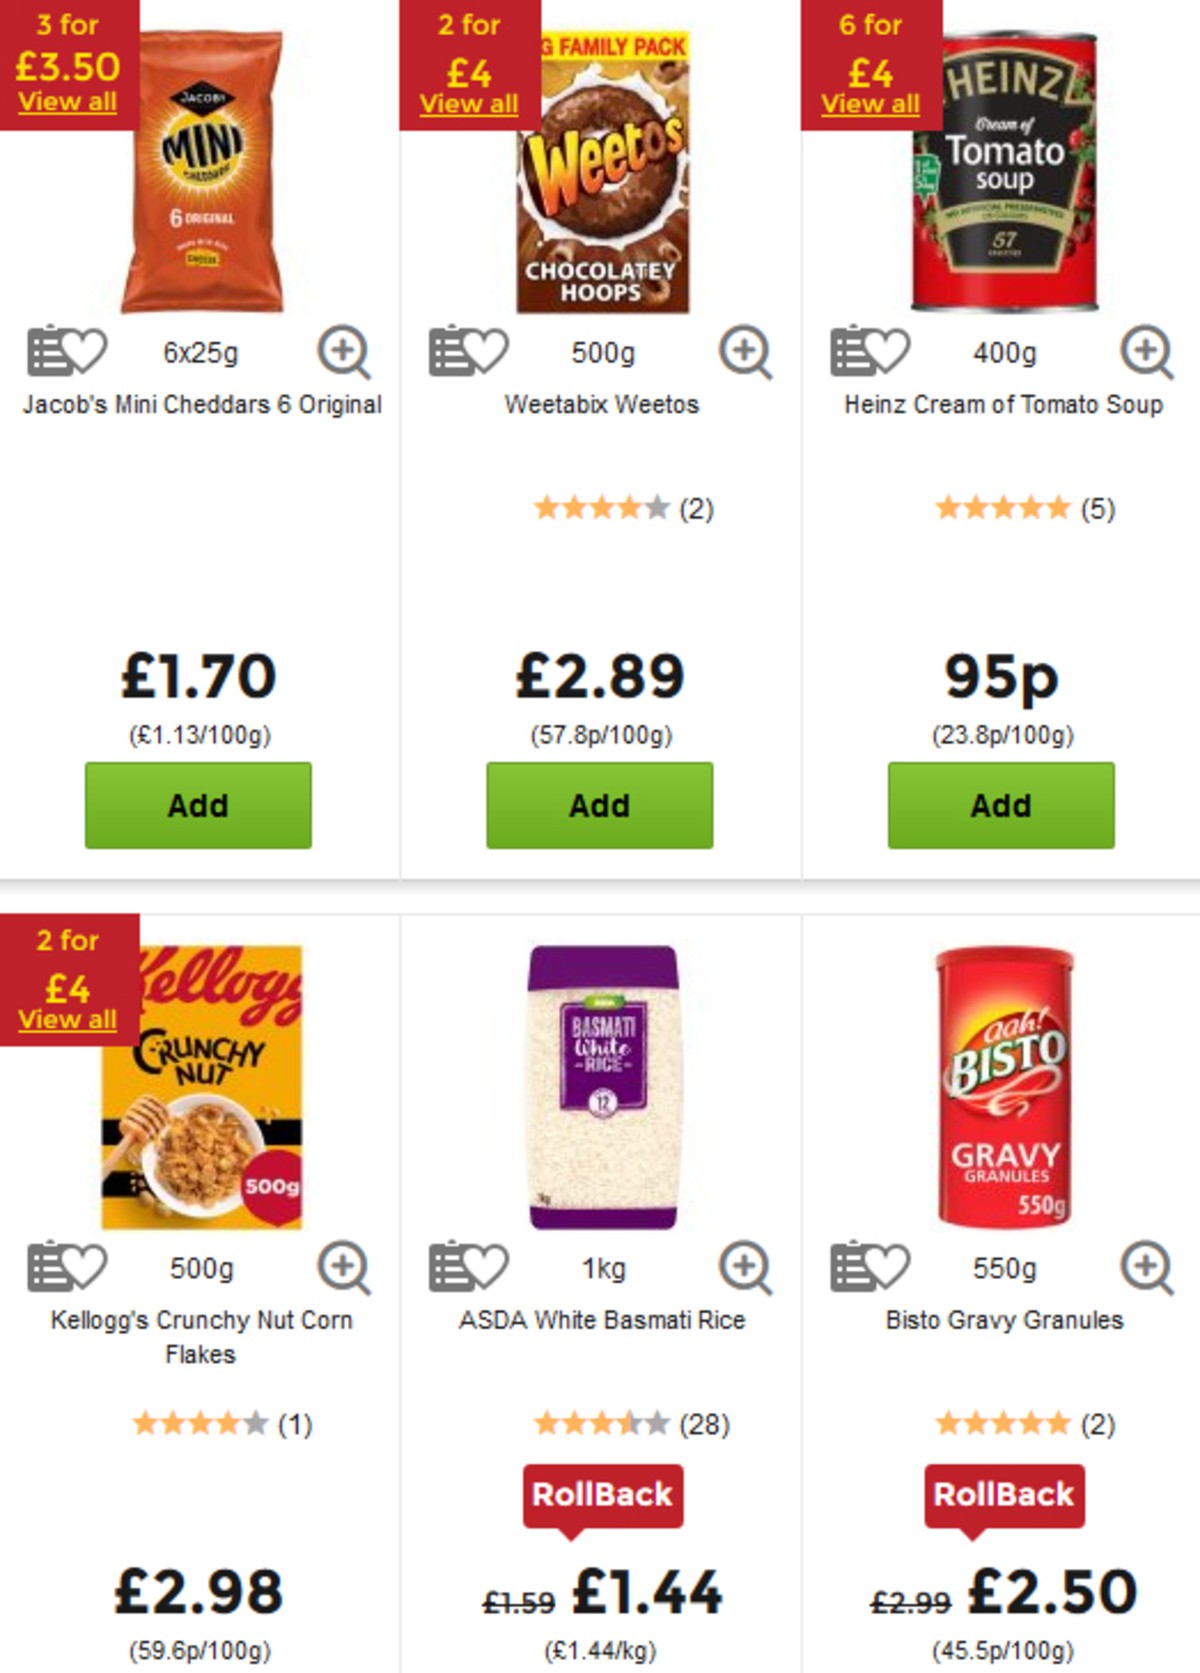This screenshot has width=1200, height=1673.
Task: Open View all under Kellogg's Crunchy Nut offer
Action: (x=66, y=1017)
